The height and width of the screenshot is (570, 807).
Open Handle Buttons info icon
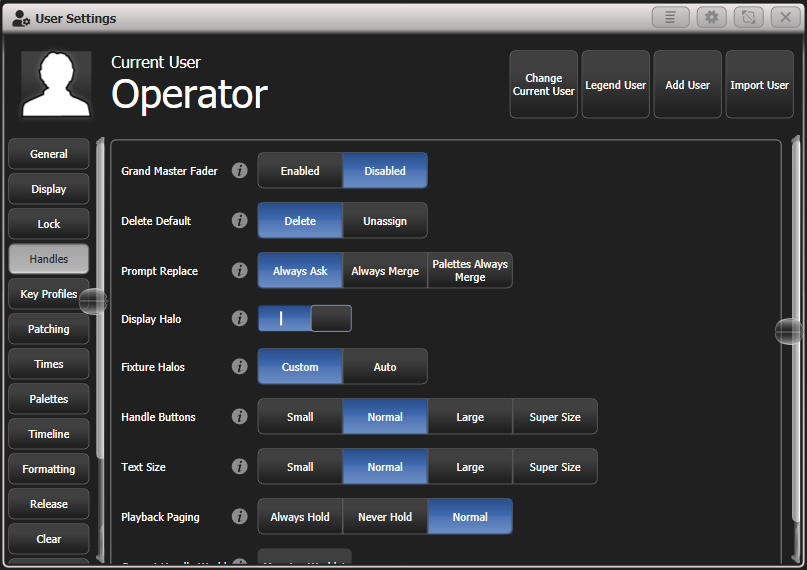click(239, 416)
